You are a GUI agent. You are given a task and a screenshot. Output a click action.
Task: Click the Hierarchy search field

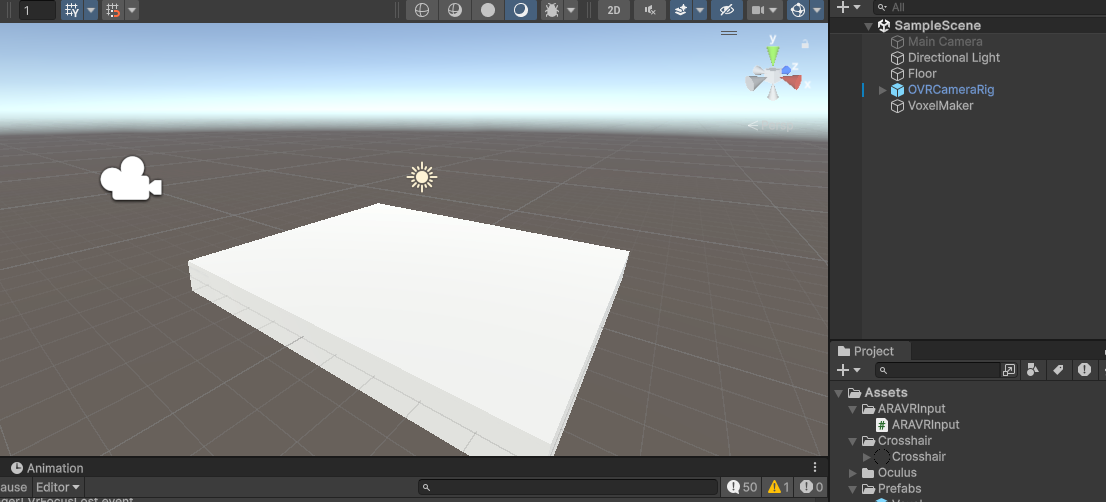[989, 7]
